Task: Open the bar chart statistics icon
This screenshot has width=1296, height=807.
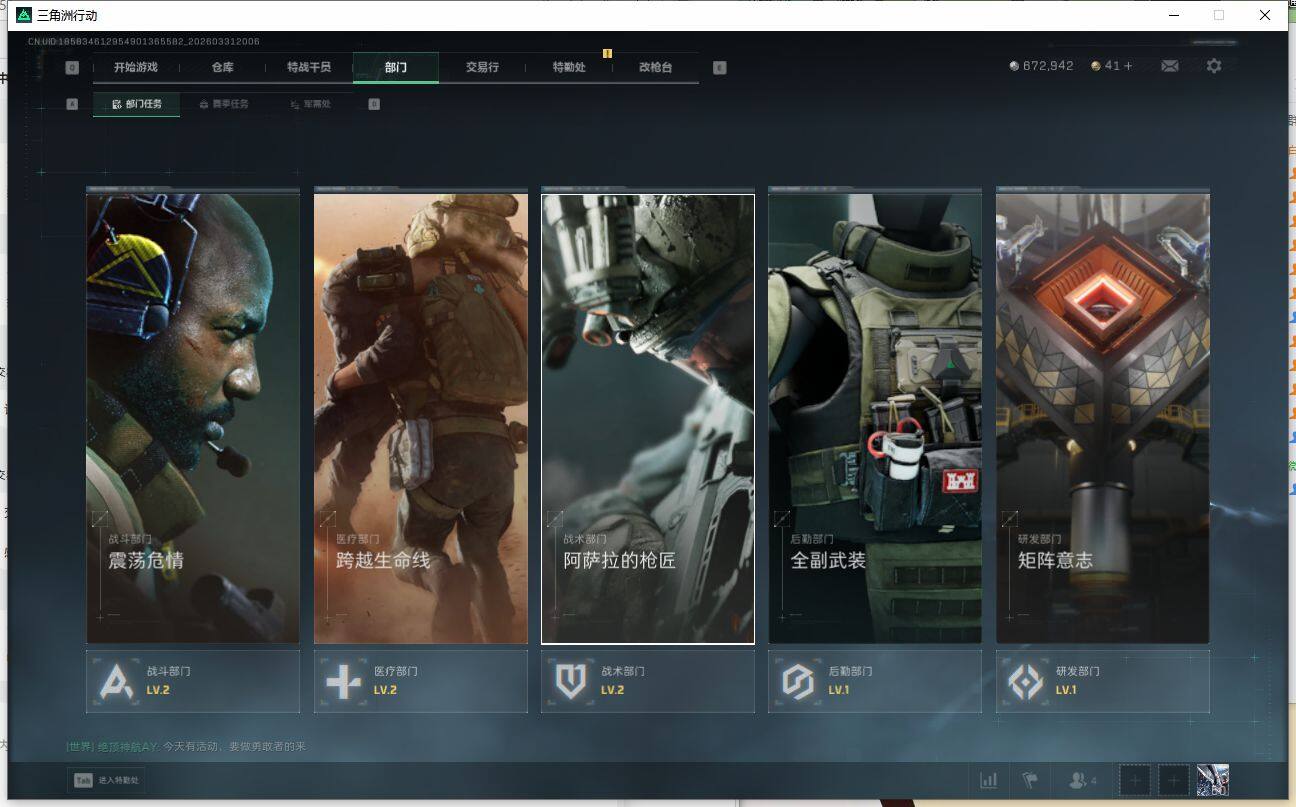Action: [x=988, y=780]
